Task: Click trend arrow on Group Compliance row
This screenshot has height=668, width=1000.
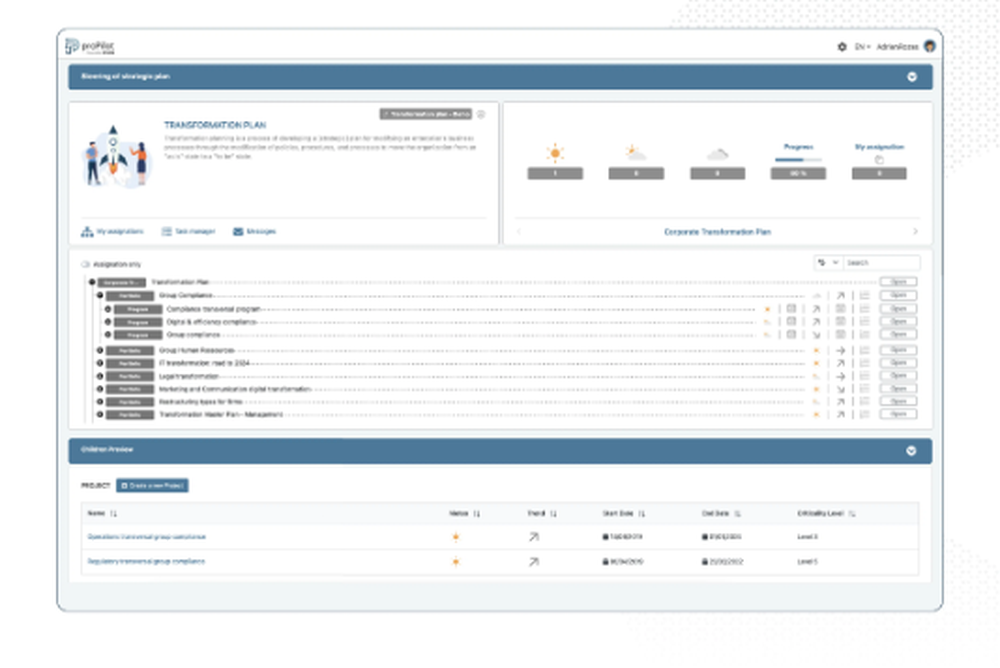Action: (841, 295)
